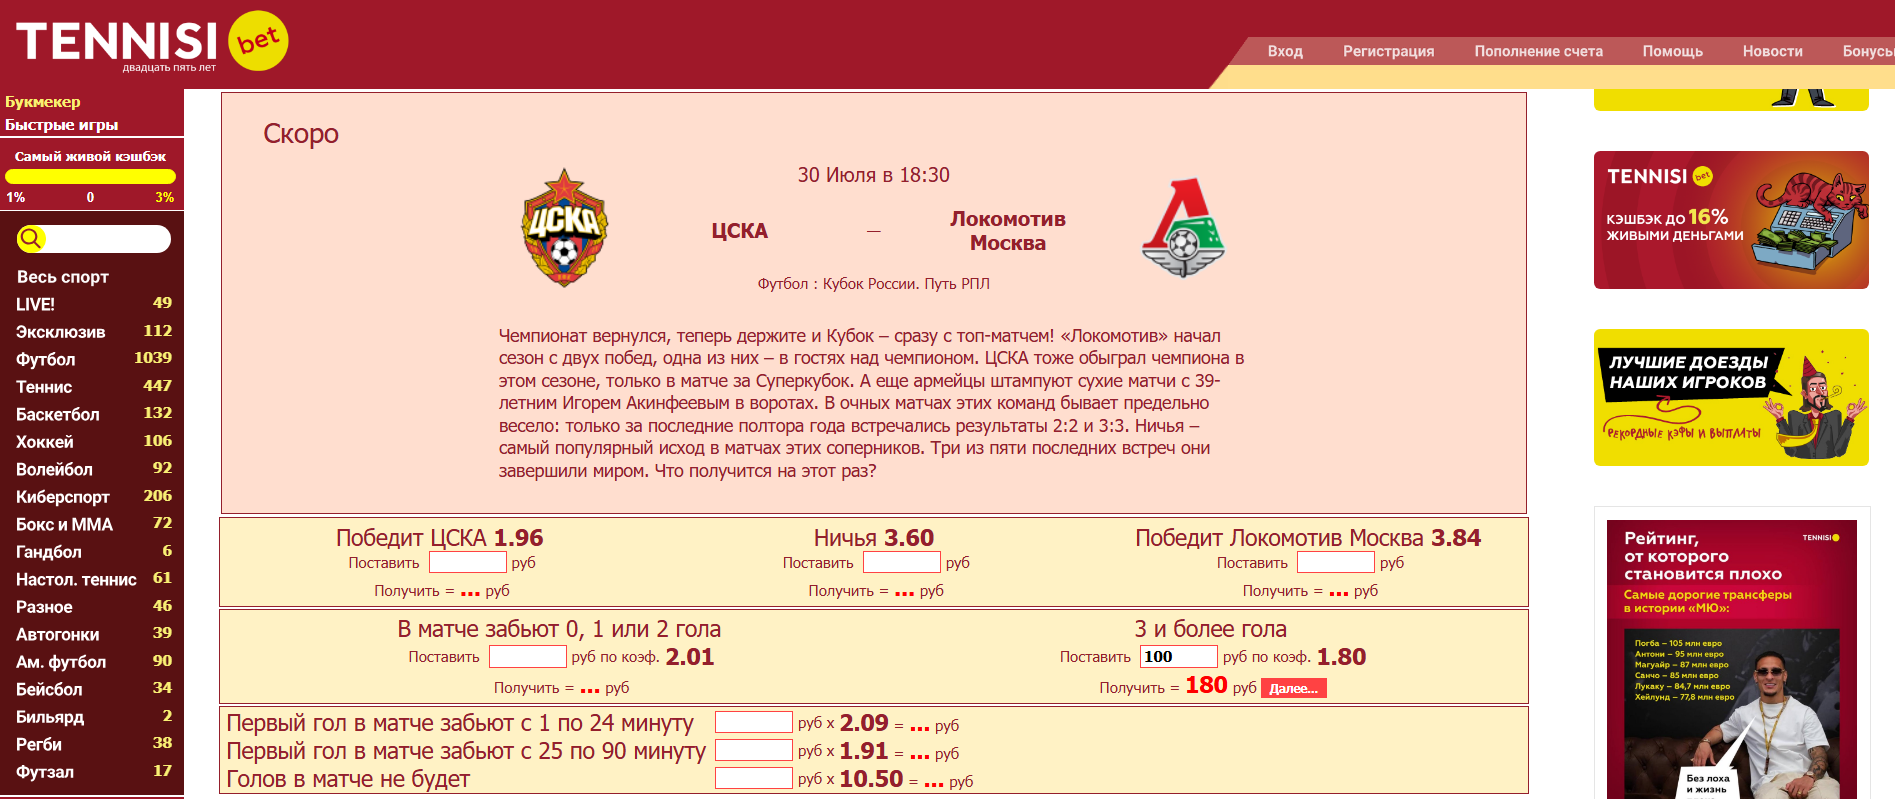The image size is (1895, 799).
Task: Click the Локомотив Москва team name
Action: coord(1008,231)
